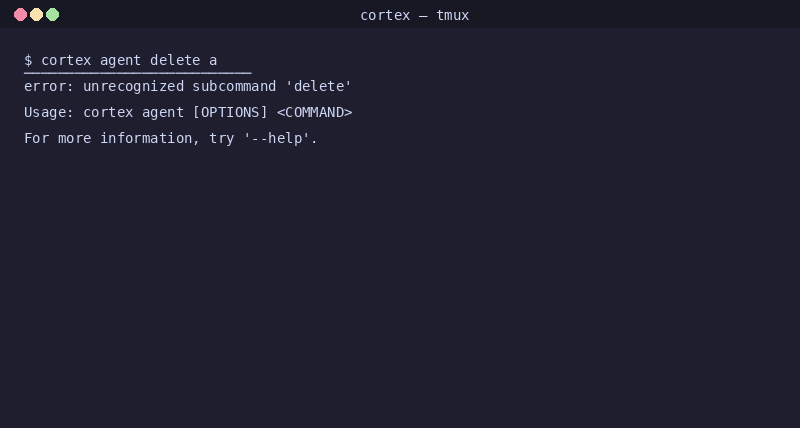This screenshot has width=800, height=428.
Task: Click 'cortex' in the usage line
Action: pyautogui.click(x=108, y=112)
